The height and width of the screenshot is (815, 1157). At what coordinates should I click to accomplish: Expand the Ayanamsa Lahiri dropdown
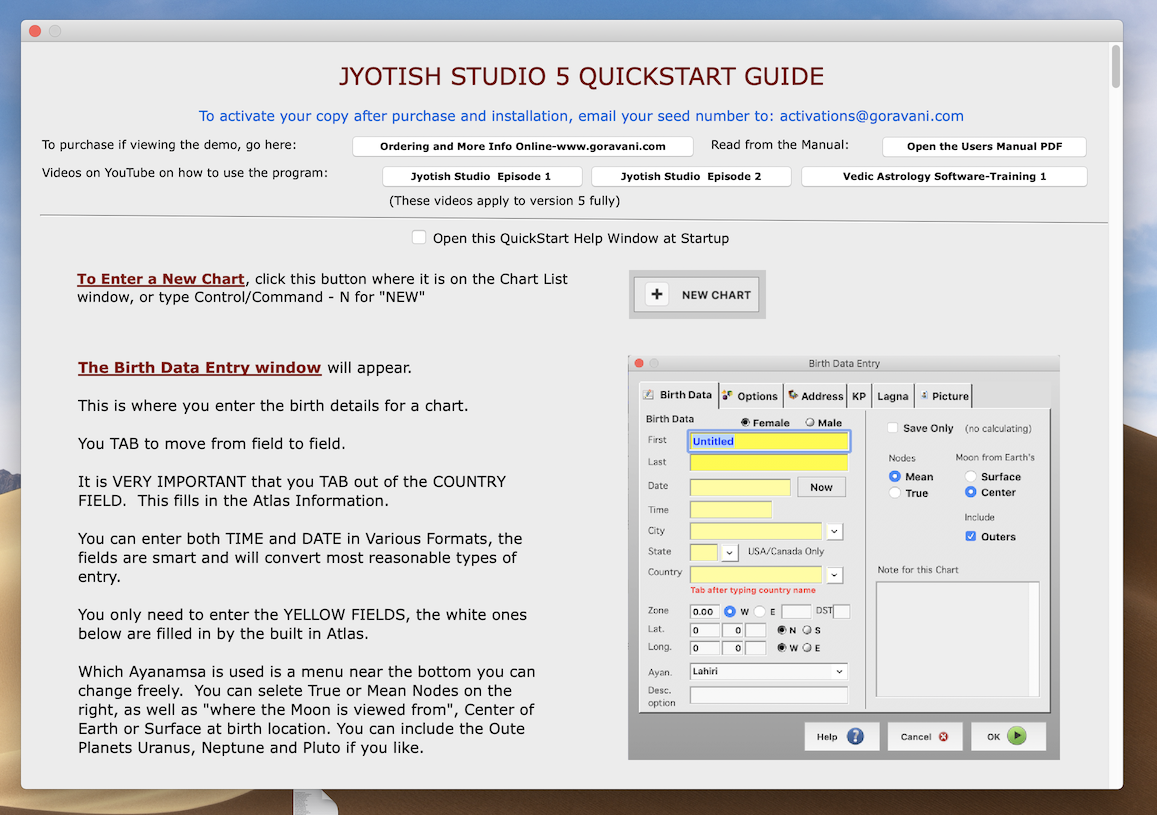point(838,672)
